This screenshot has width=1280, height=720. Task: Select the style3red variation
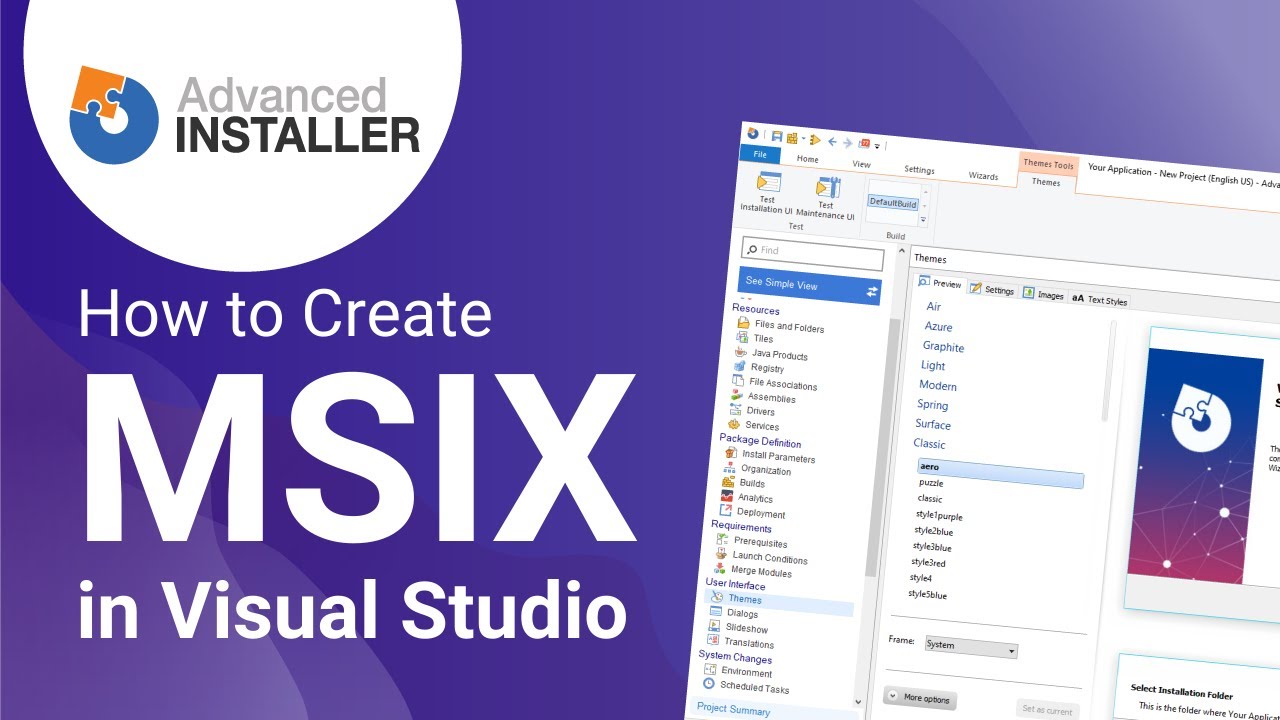928,562
